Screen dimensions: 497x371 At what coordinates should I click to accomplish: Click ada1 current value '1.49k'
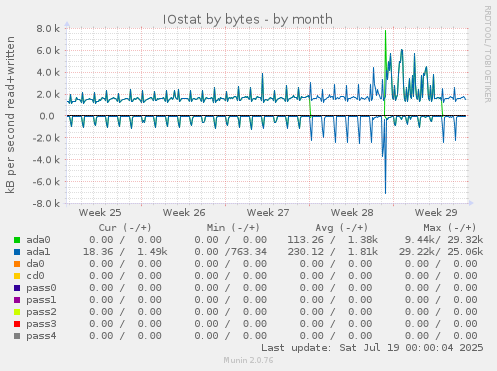(152, 252)
